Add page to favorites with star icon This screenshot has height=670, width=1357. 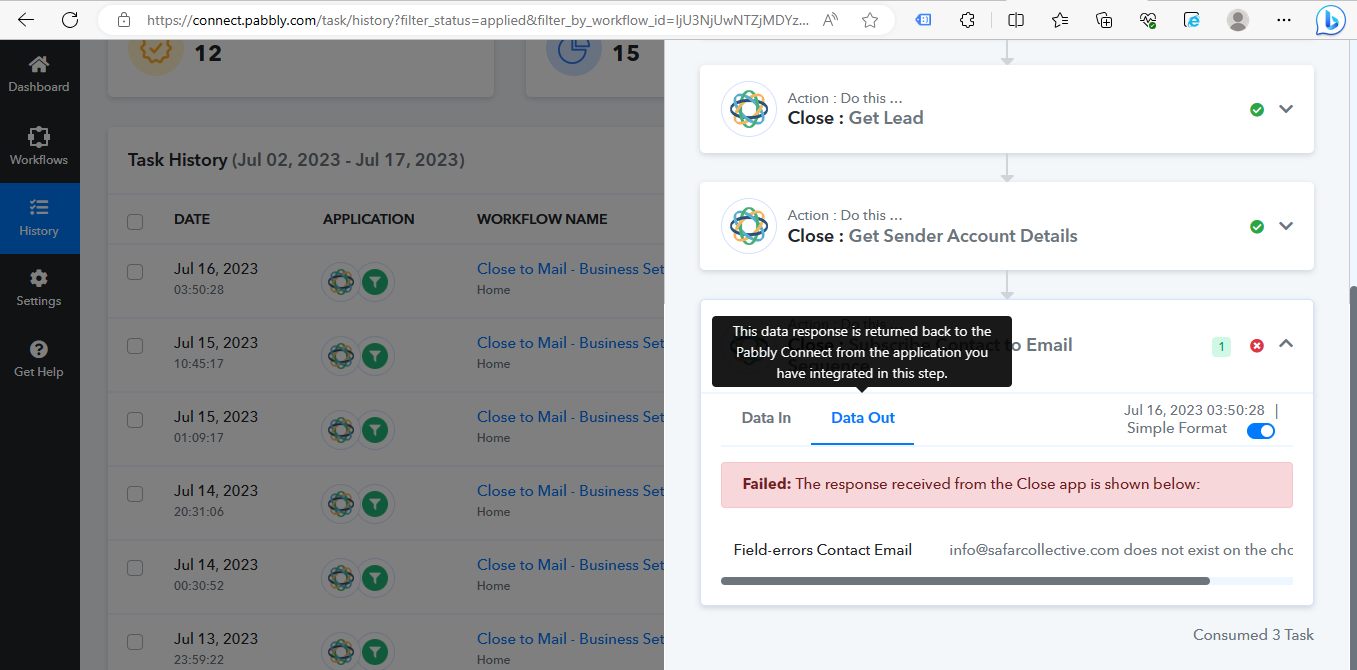click(870, 19)
